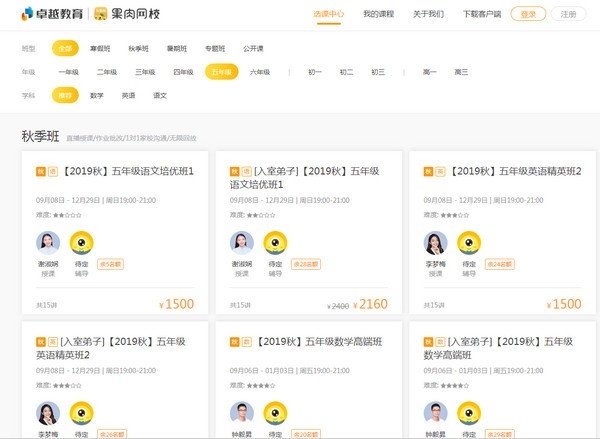600x439 pixels.
Task: Click the mascot tutor avatar in 入室弟子 语文培优班1 card
Action: (x=275, y=243)
